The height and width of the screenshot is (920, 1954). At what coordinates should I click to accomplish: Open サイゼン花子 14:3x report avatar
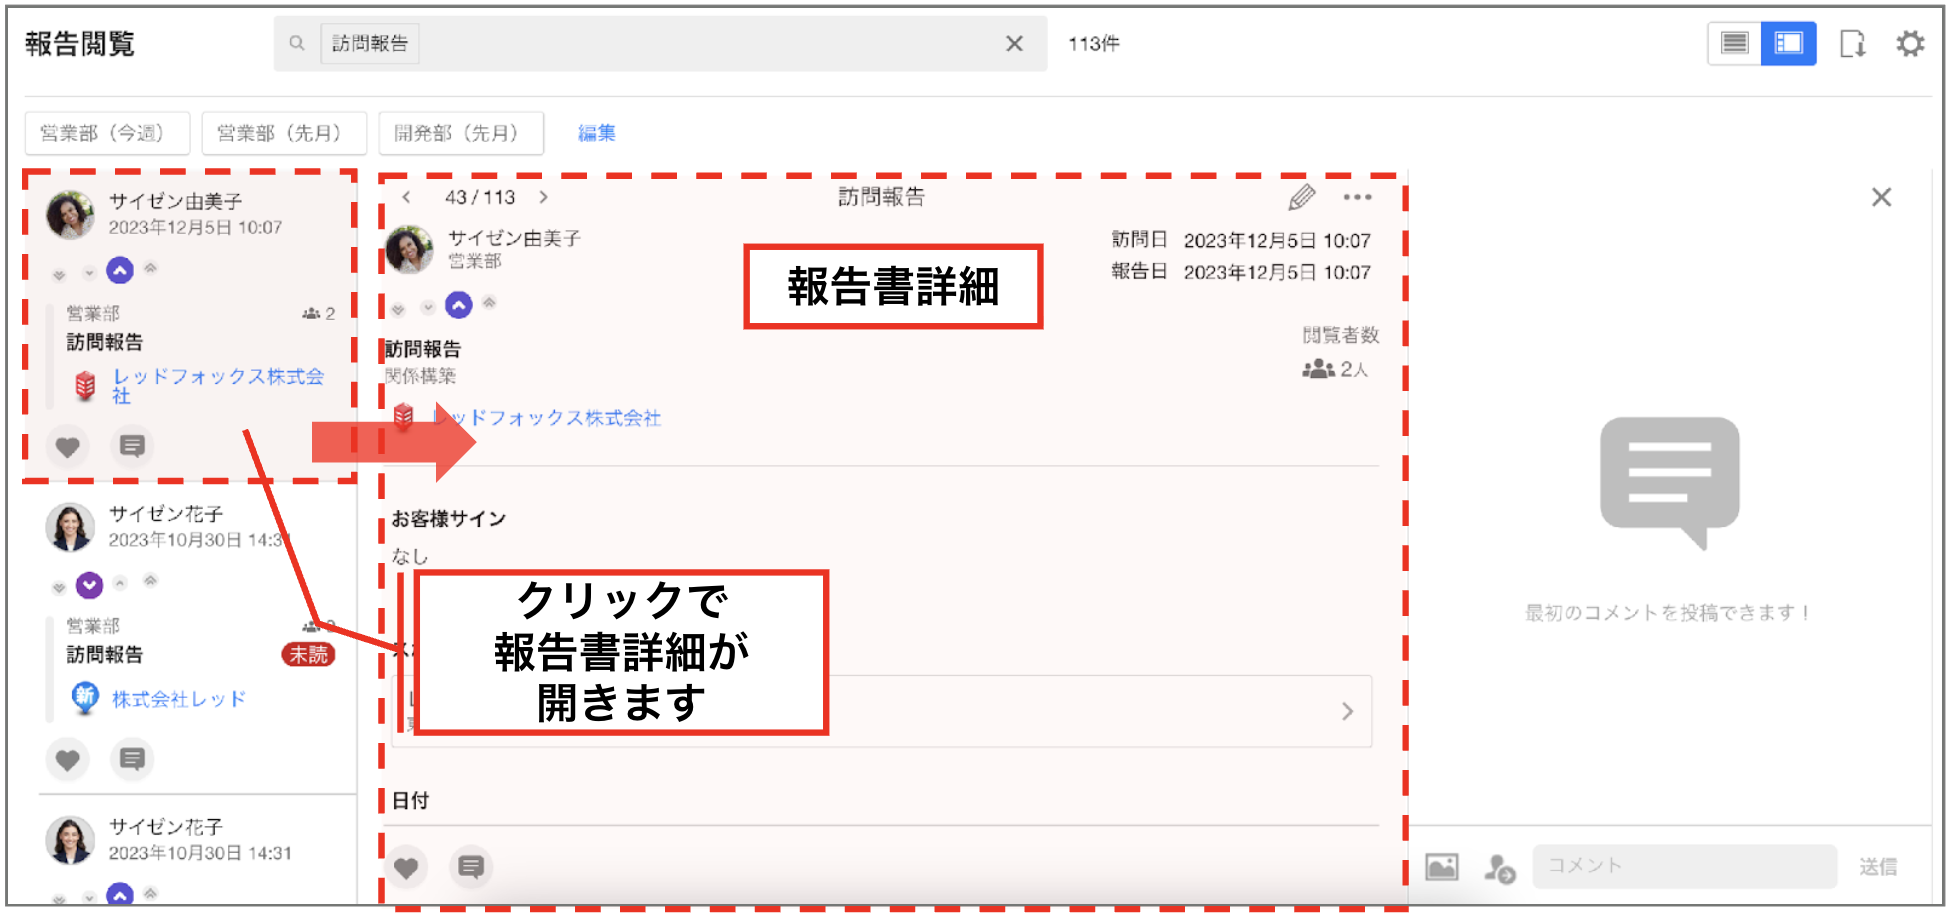pyautogui.click(x=71, y=527)
